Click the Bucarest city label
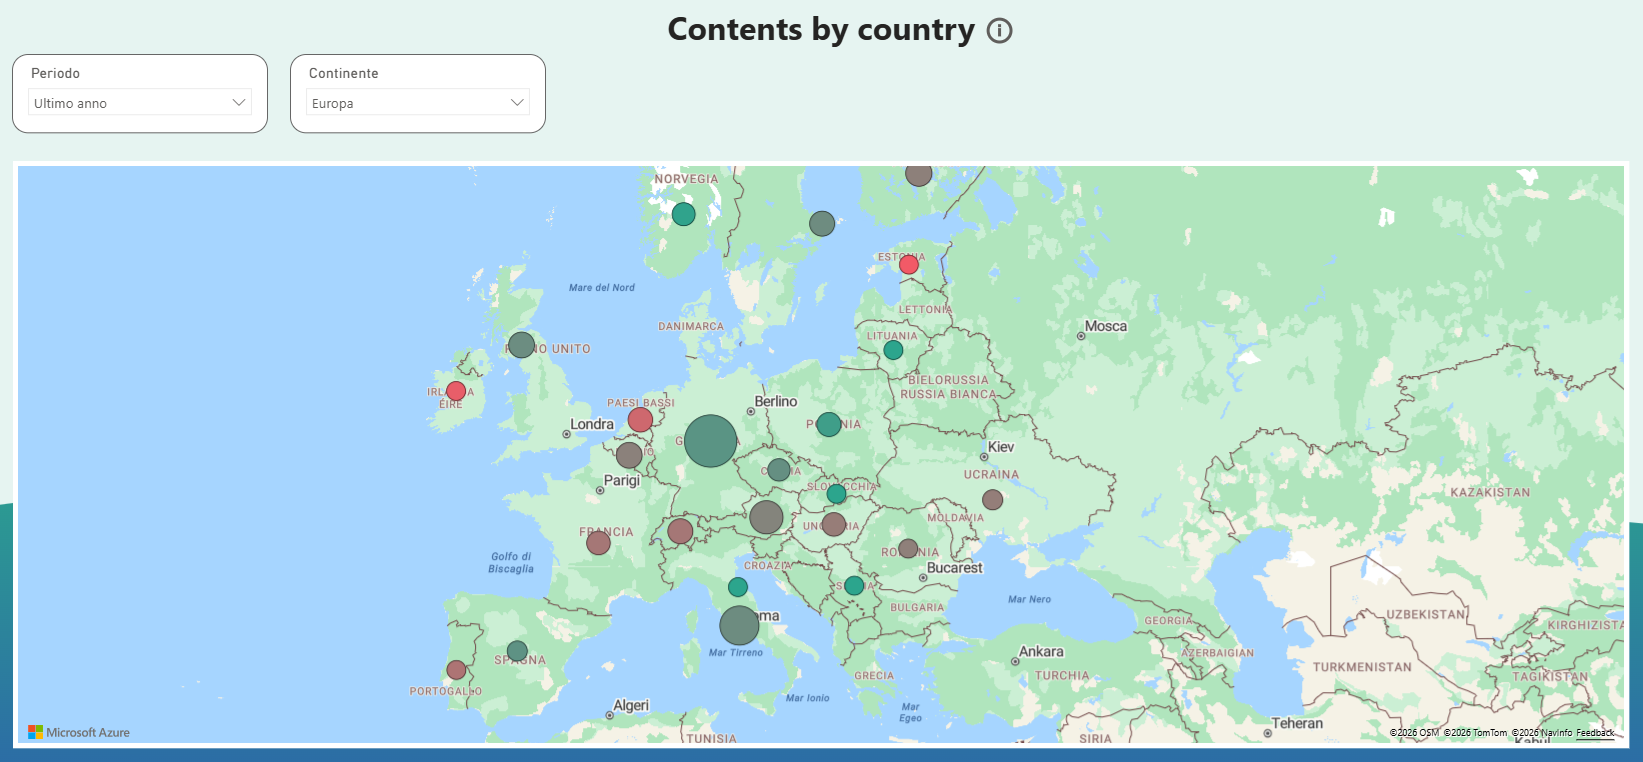Image resolution: width=1643 pixels, height=762 pixels. 955,567
